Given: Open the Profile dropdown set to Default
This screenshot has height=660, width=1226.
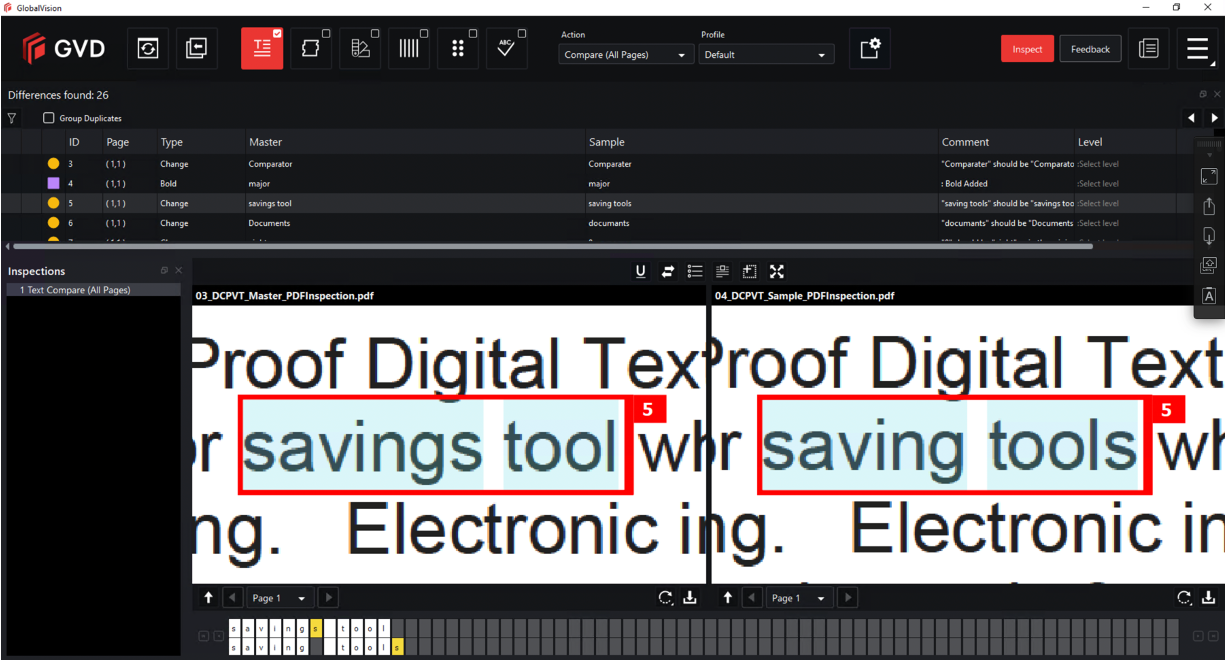Looking at the screenshot, I should click(x=766, y=55).
